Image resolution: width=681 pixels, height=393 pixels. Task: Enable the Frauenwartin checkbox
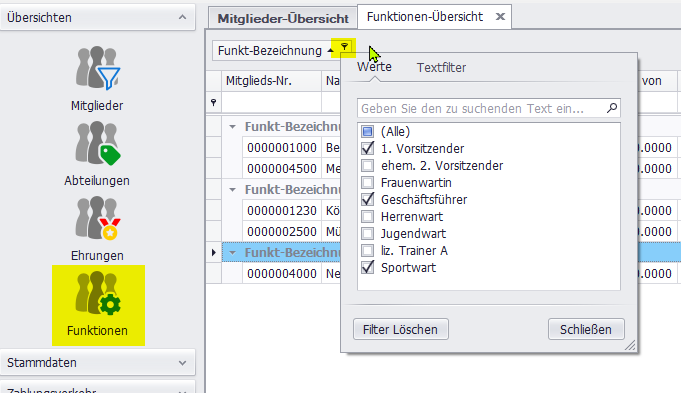coord(367,182)
